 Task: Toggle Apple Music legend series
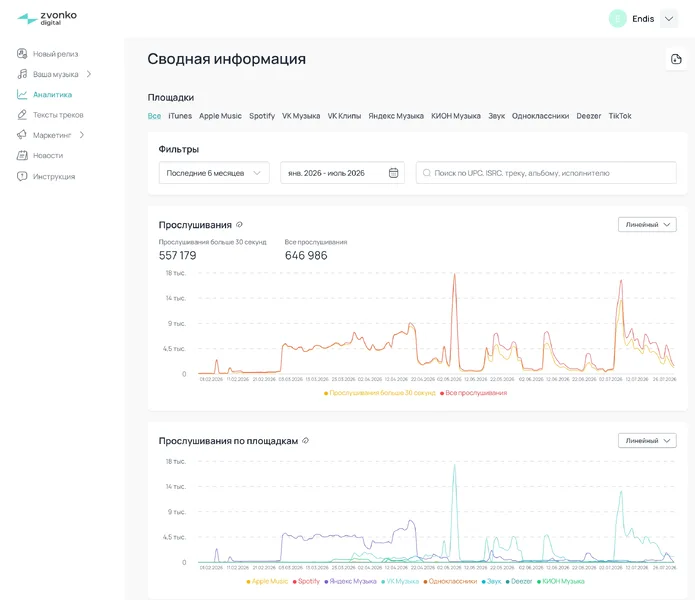click(x=267, y=581)
